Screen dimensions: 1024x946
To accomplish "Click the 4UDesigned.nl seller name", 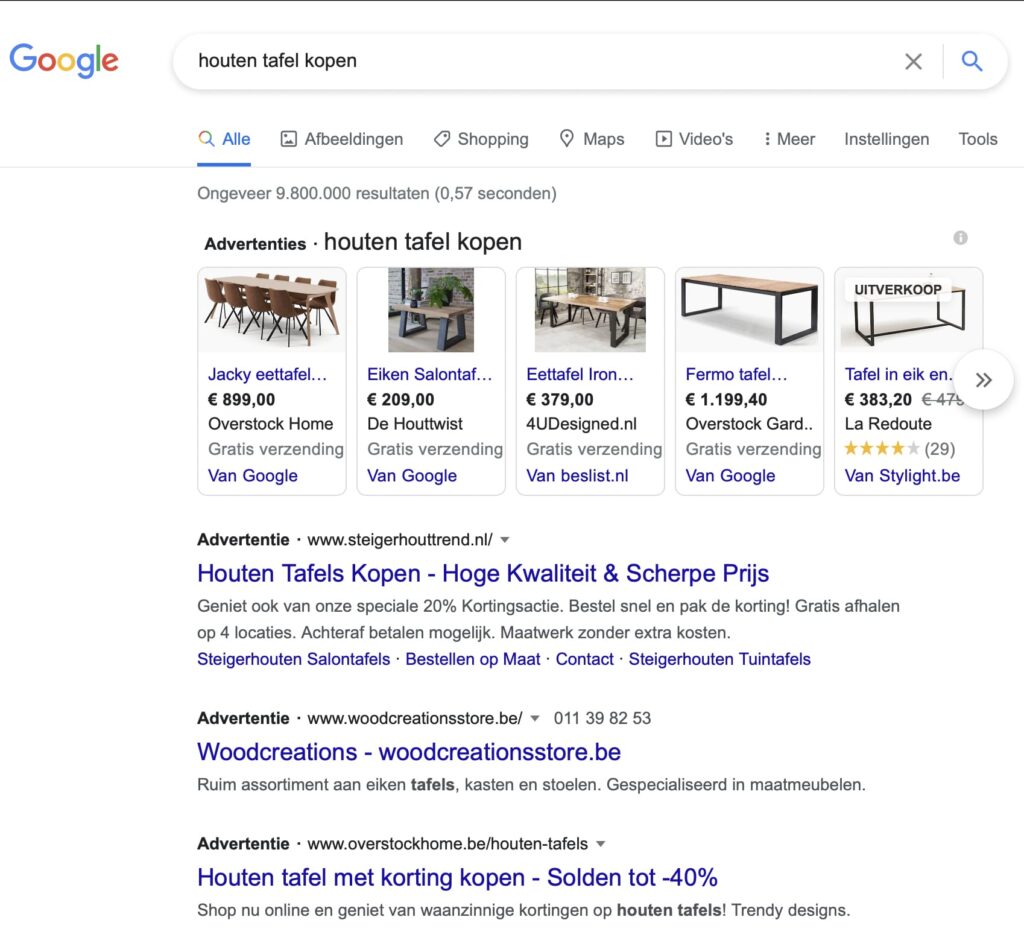I will click(x=581, y=424).
